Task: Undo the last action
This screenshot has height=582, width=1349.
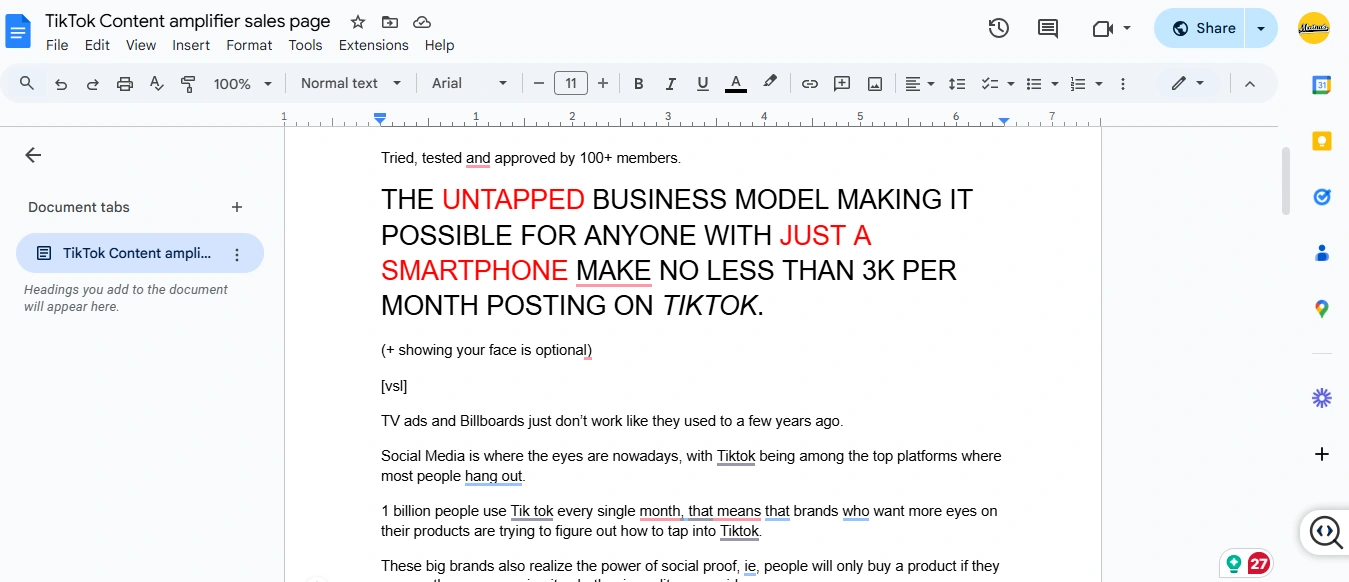Action: point(61,84)
